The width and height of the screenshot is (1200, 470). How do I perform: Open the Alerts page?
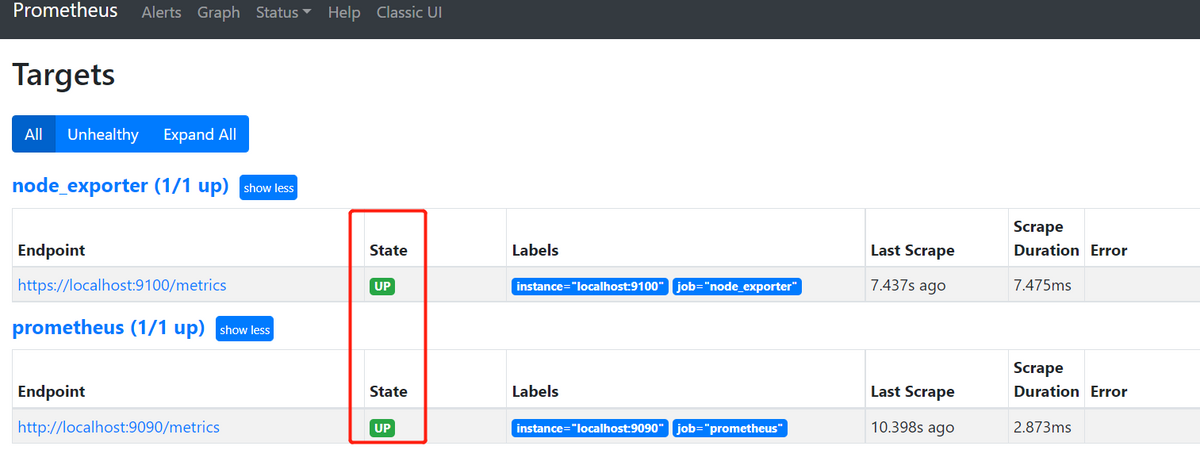pyautogui.click(x=162, y=13)
